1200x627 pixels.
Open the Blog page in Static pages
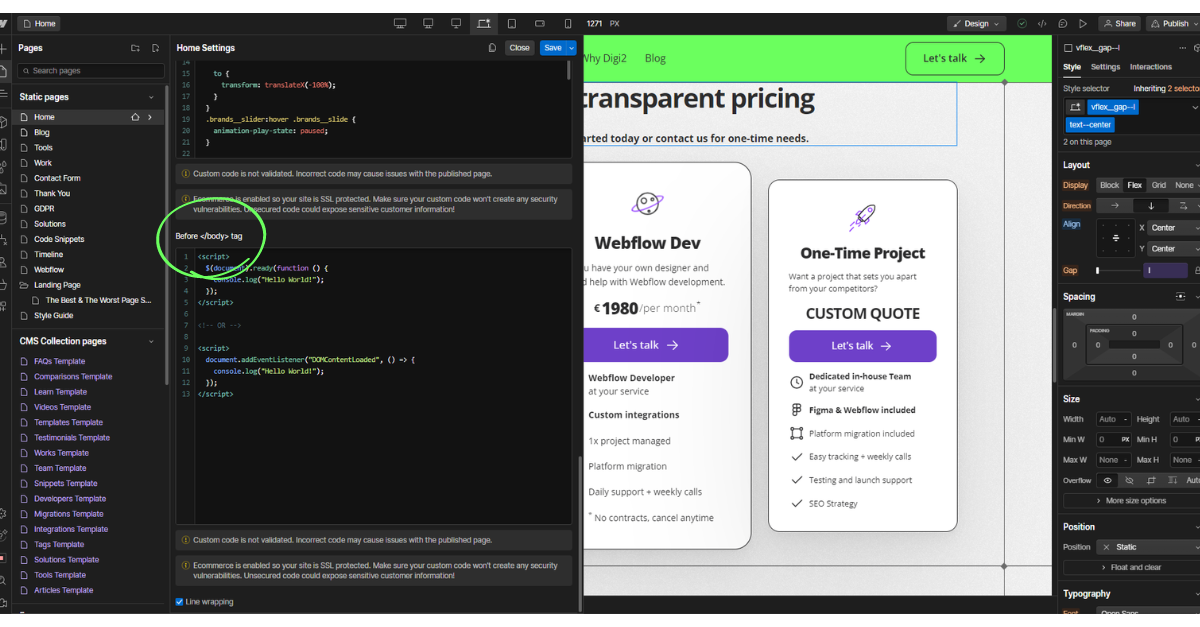[x=42, y=132]
